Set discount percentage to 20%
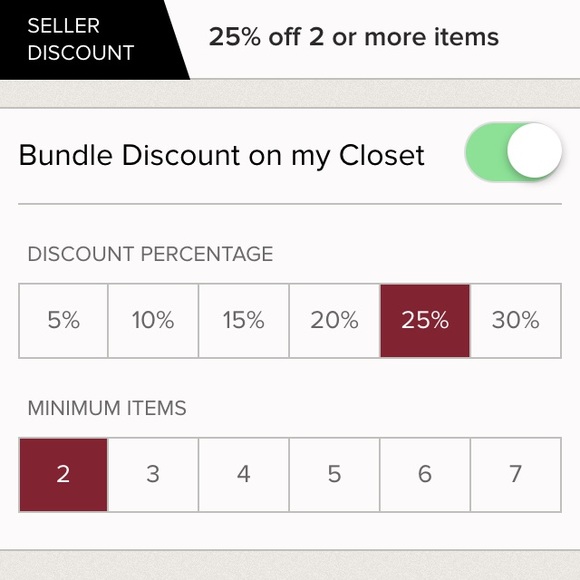This screenshot has width=580, height=580. coord(334,321)
